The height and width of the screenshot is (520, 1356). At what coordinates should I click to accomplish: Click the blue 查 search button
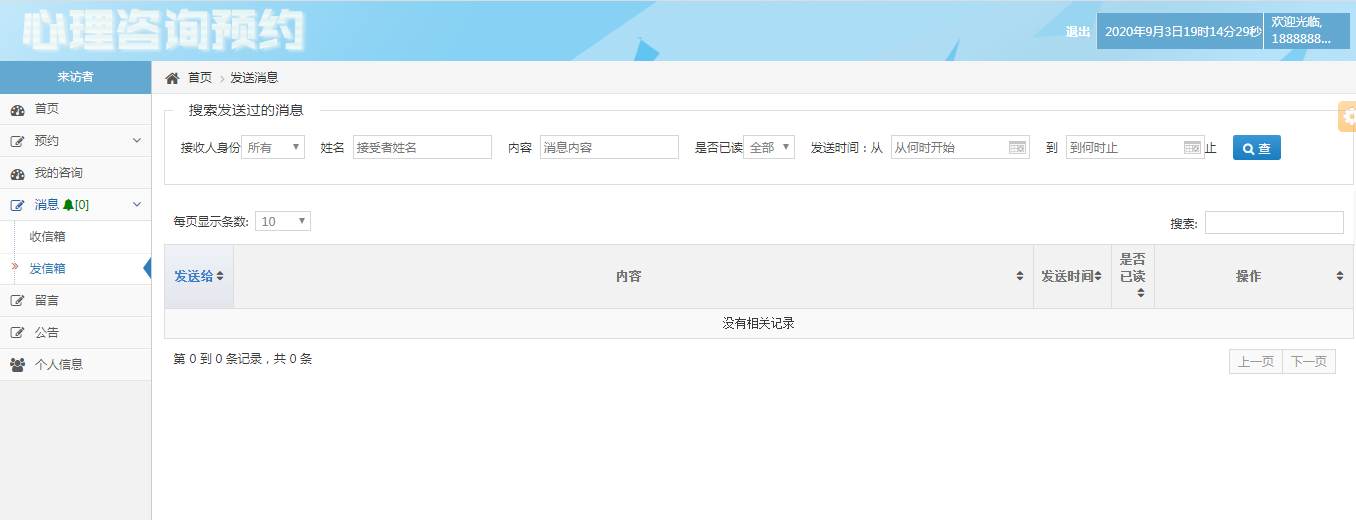tap(1256, 148)
